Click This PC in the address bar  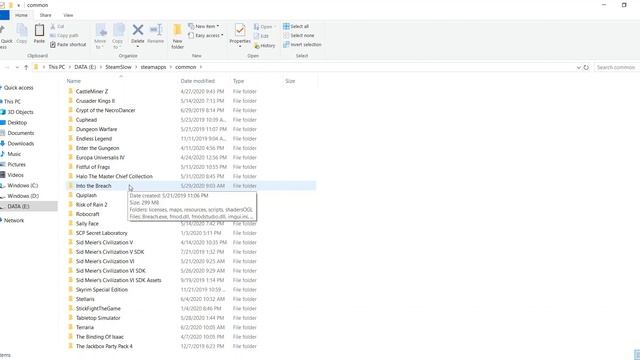coord(56,67)
